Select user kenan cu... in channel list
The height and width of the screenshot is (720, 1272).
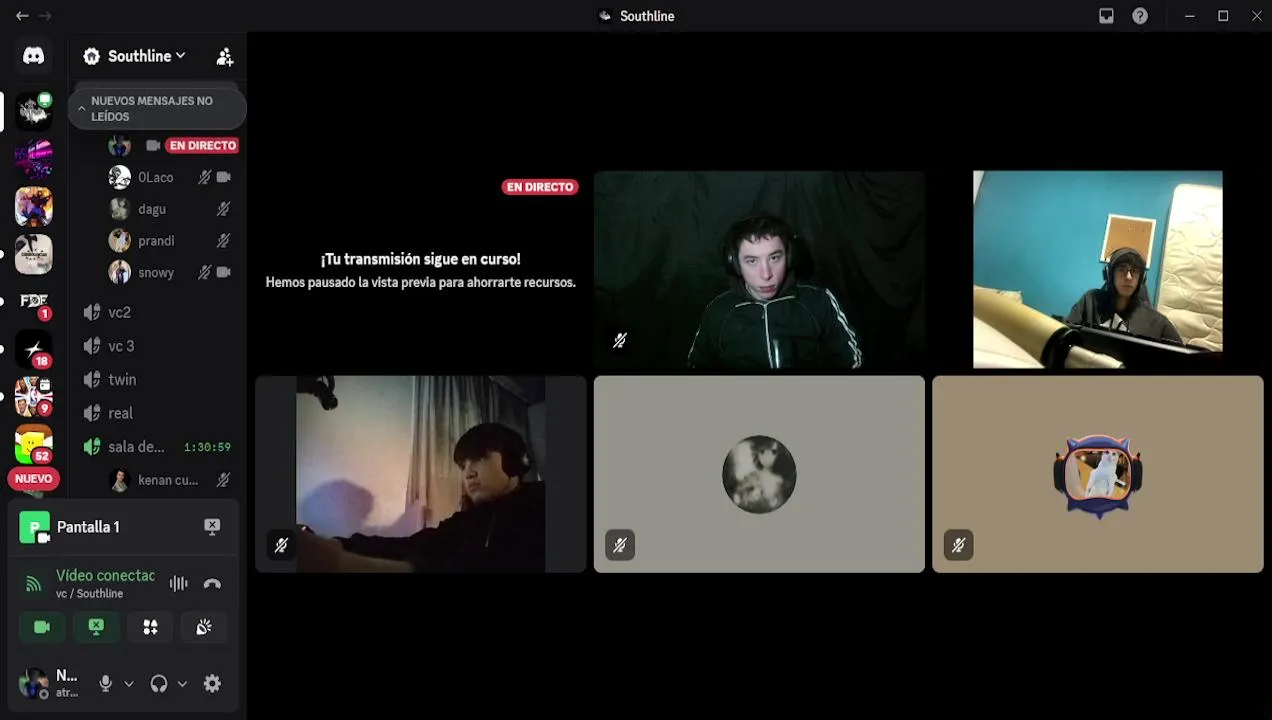click(168, 480)
